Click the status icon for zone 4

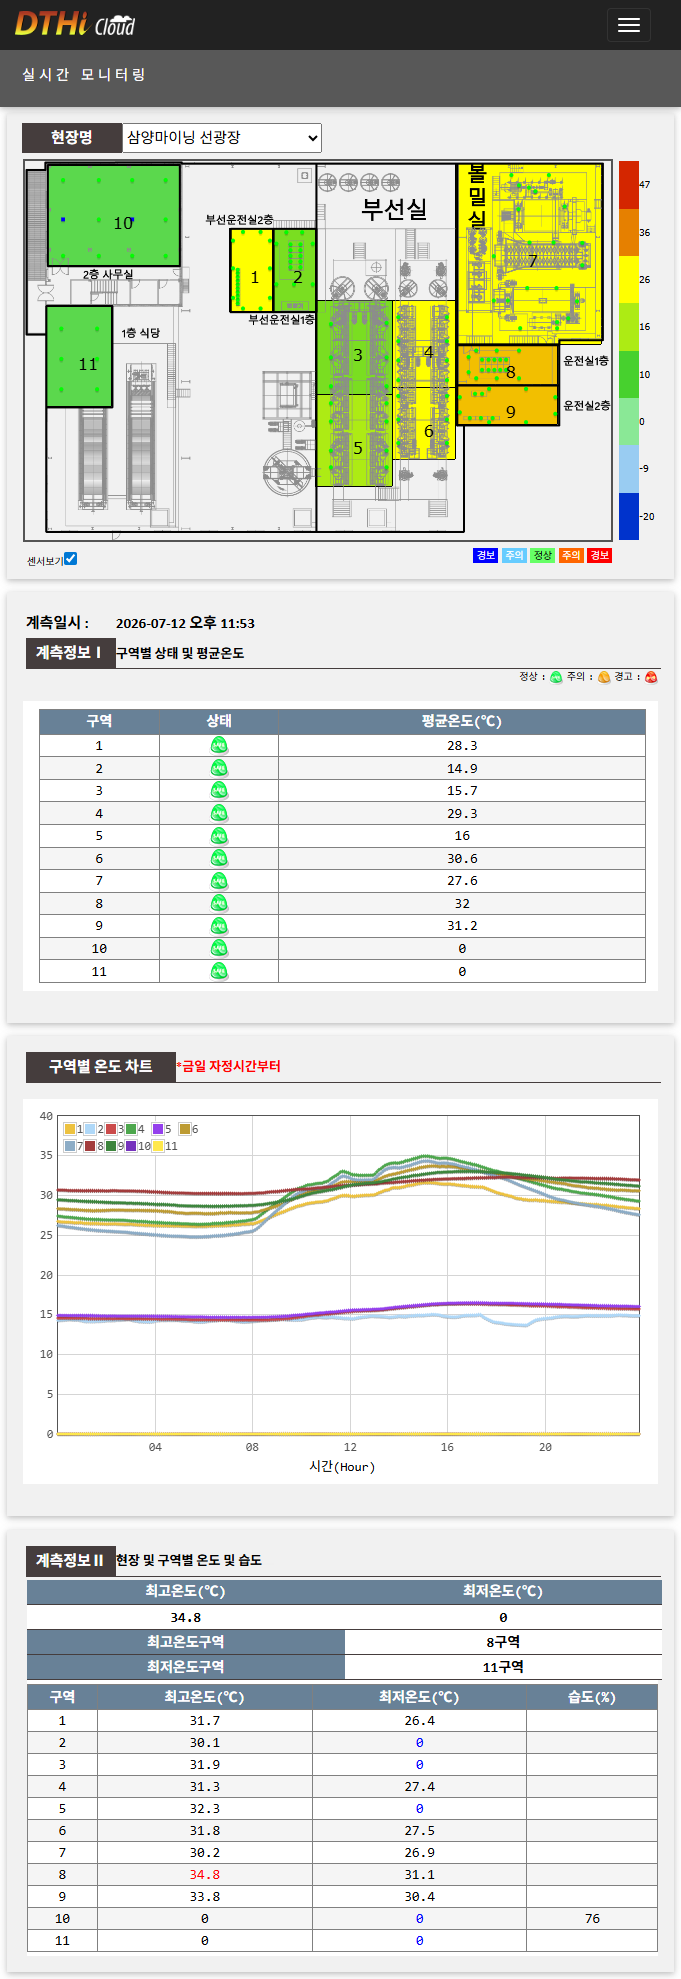tap(219, 813)
